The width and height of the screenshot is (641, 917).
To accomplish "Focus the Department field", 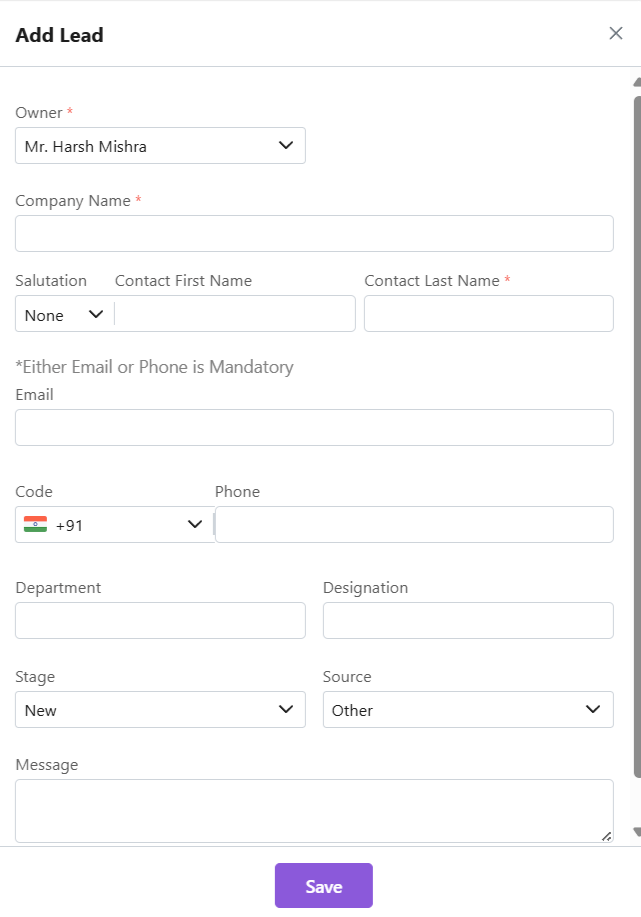I will tap(160, 620).
